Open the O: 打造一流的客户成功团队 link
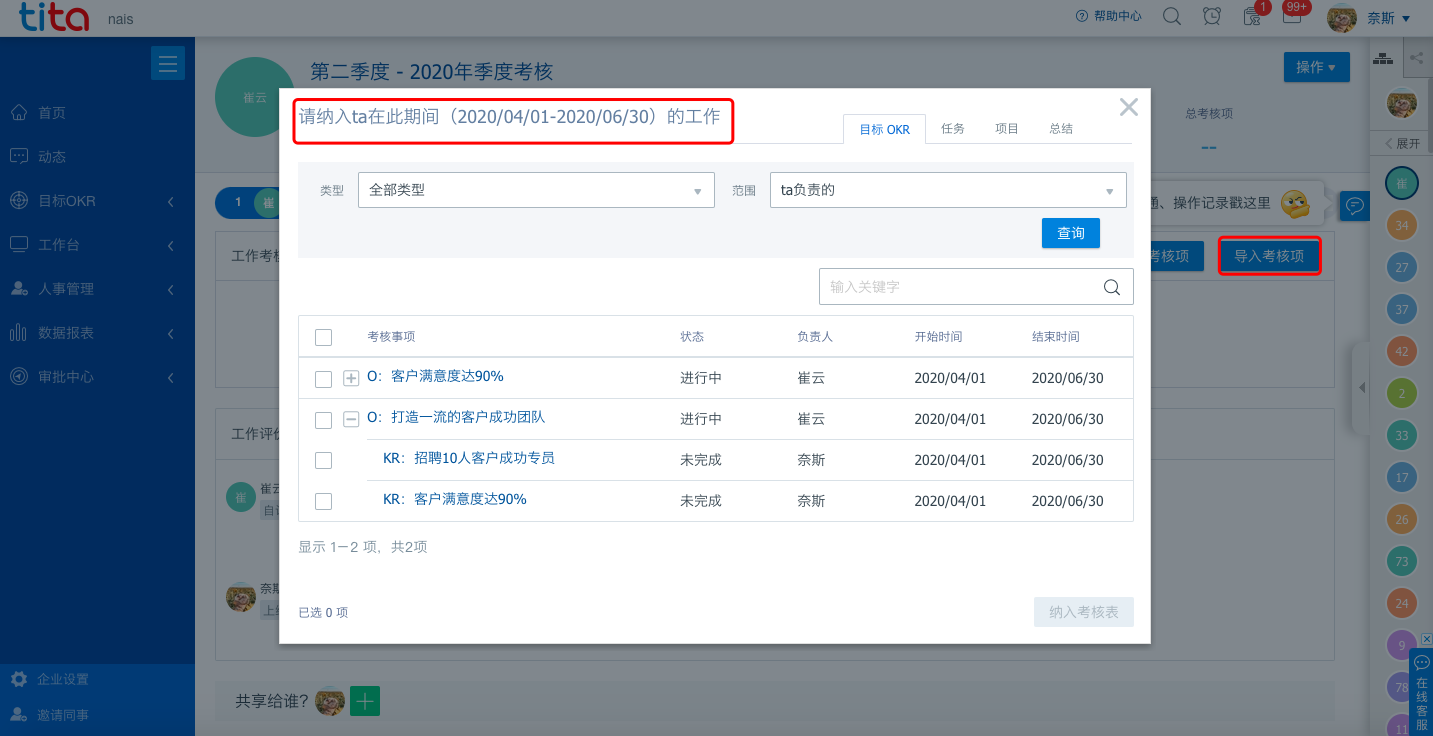This screenshot has width=1433, height=736. click(x=456, y=417)
